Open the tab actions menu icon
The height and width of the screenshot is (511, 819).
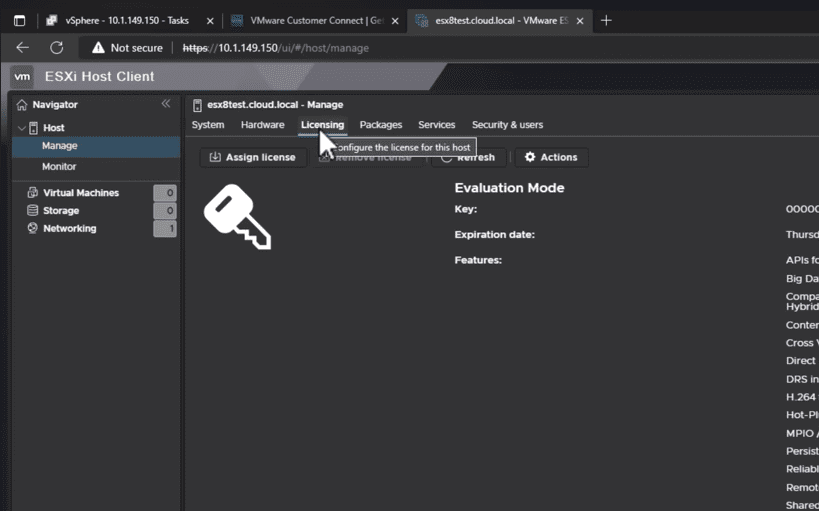tap(19, 21)
